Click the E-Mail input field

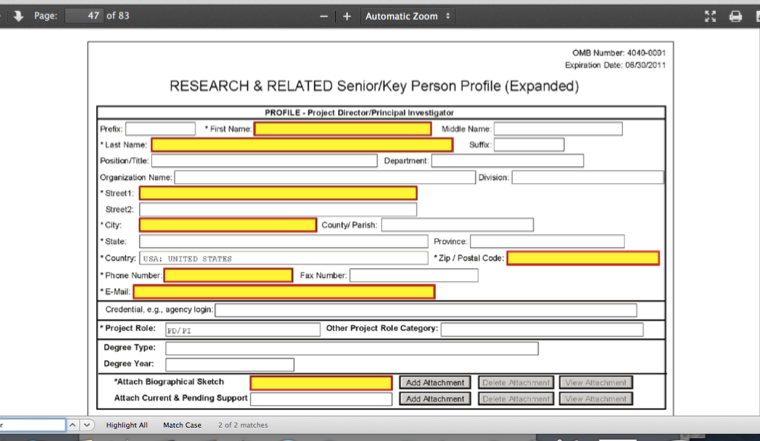pos(284,292)
